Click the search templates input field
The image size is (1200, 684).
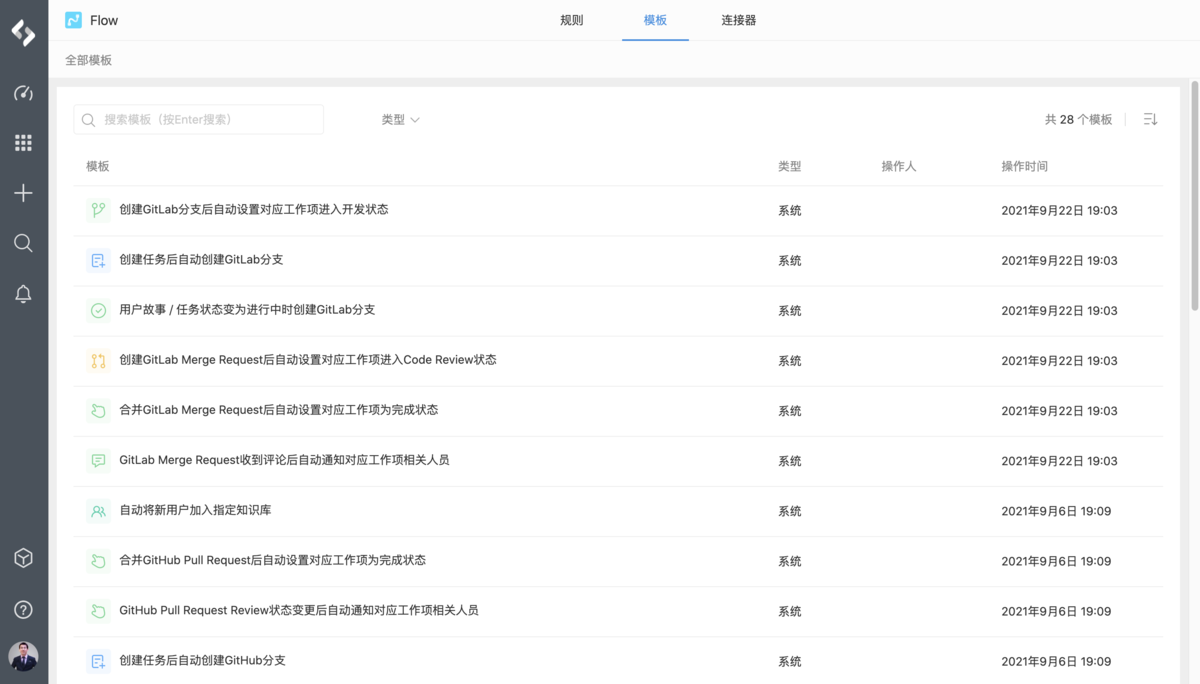[198, 118]
